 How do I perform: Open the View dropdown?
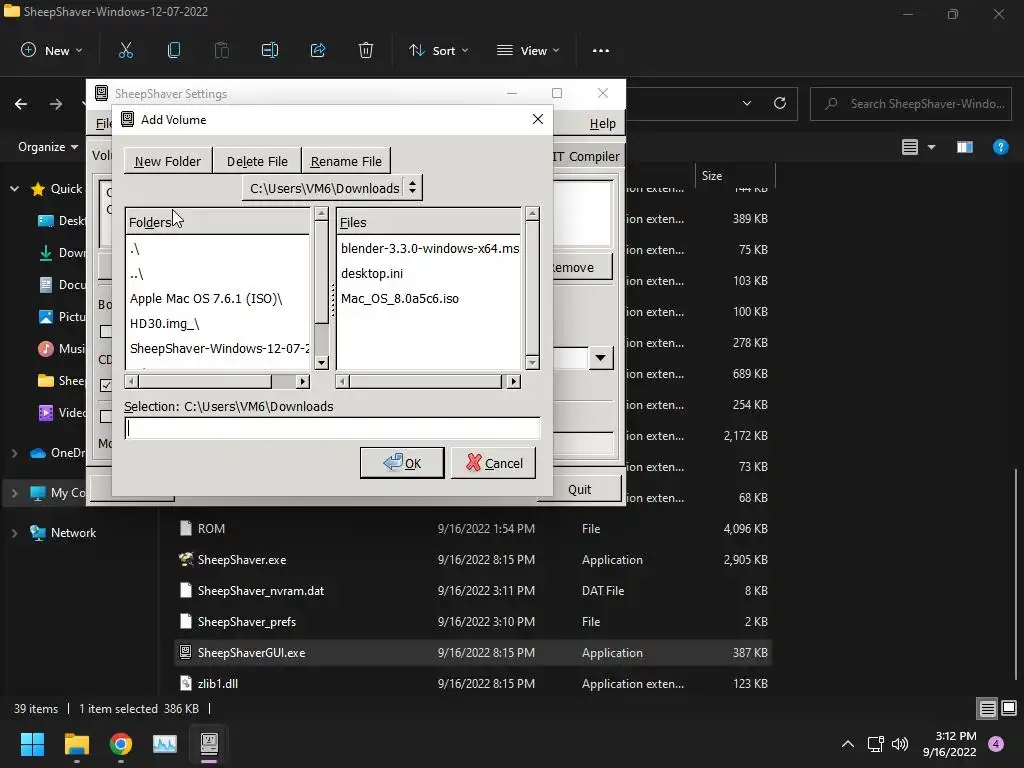click(x=528, y=50)
